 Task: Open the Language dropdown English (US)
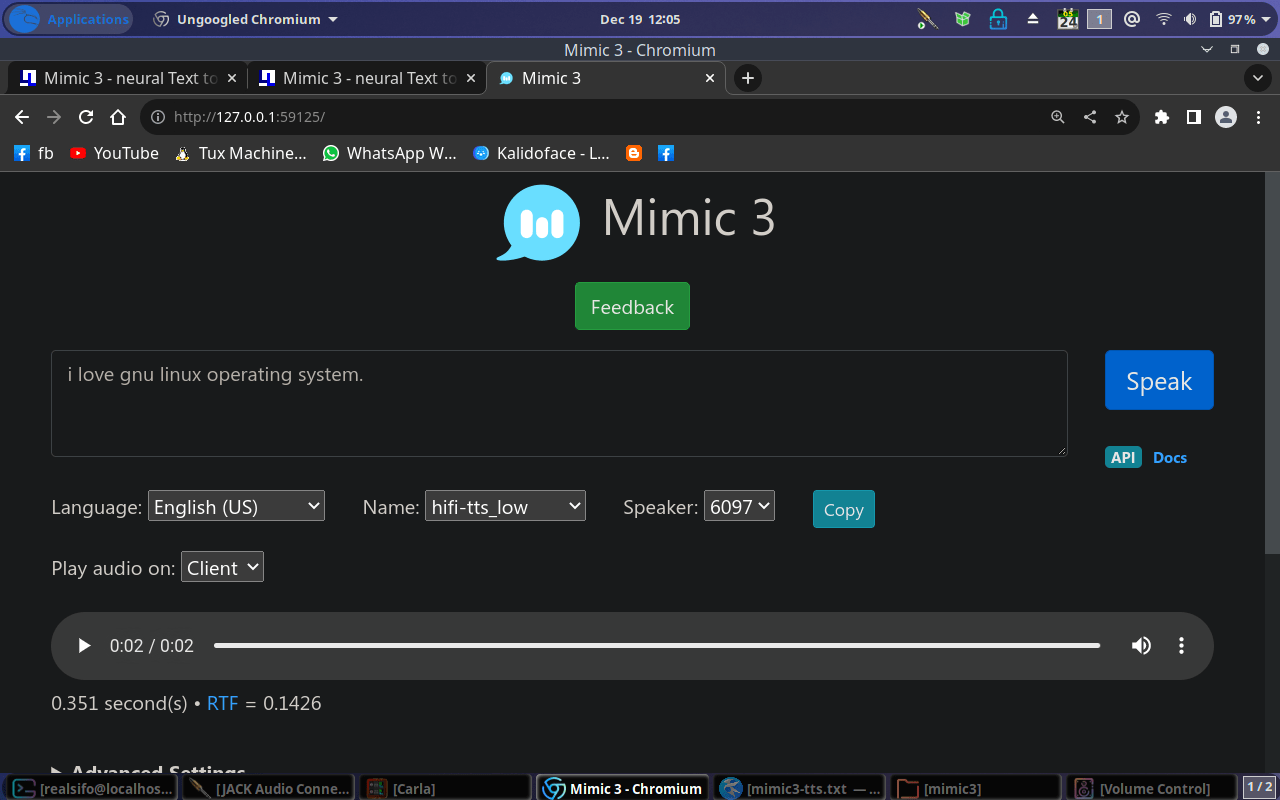click(236, 506)
